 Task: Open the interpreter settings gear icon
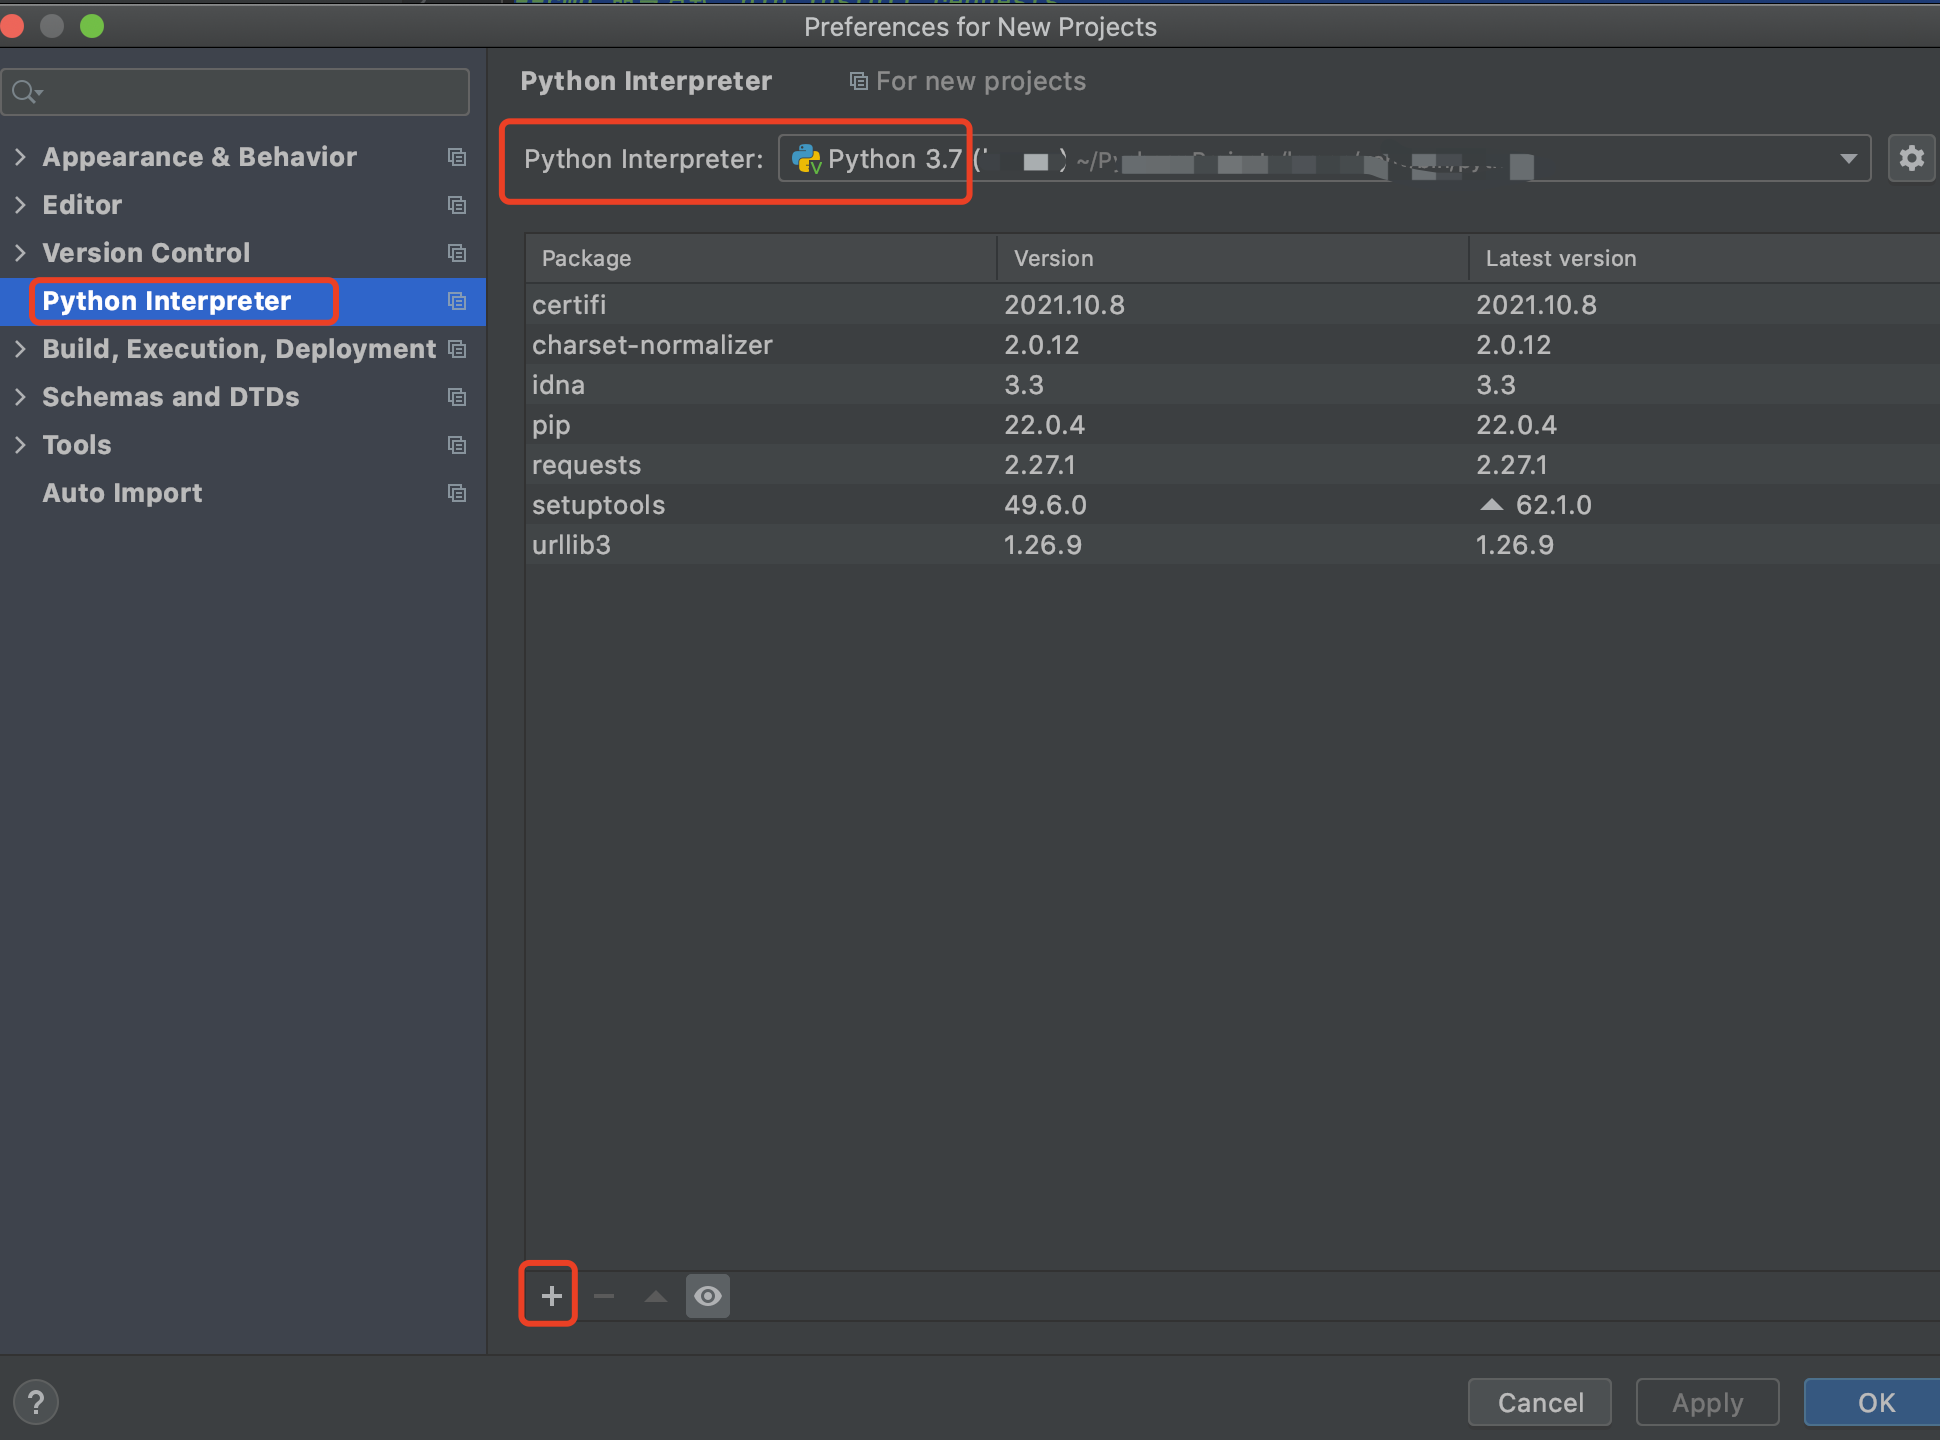[x=1911, y=158]
